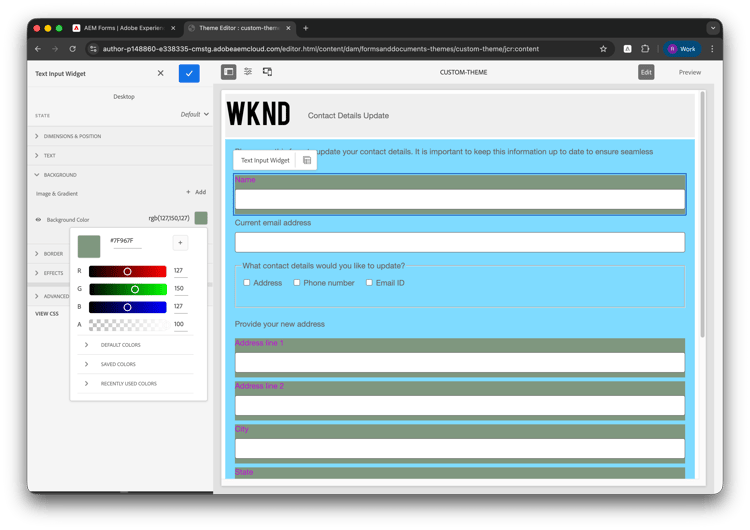This screenshot has width=750, height=530.
Task: Switch to the Theme Editor tab
Action: point(239,28)
